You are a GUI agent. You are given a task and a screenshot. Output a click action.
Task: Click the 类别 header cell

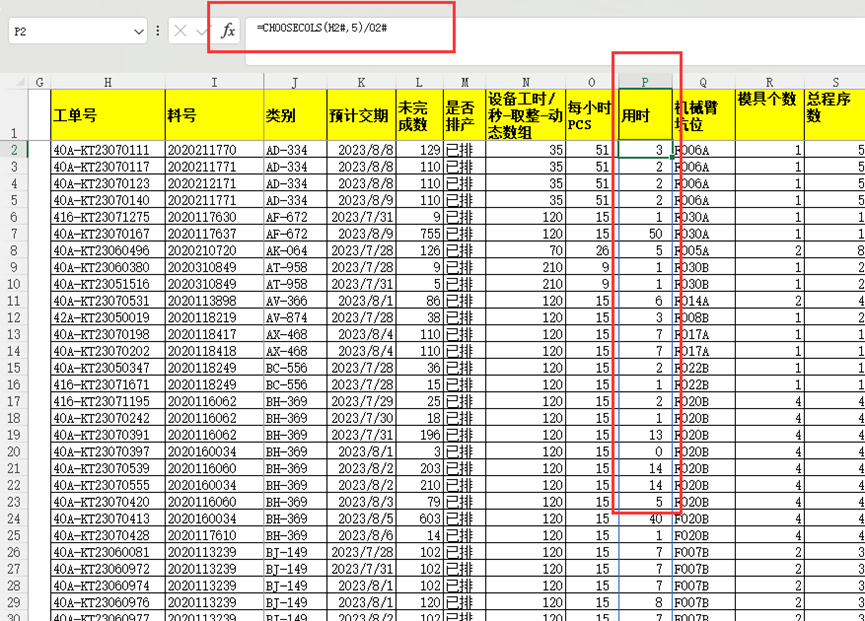[295, 115]
